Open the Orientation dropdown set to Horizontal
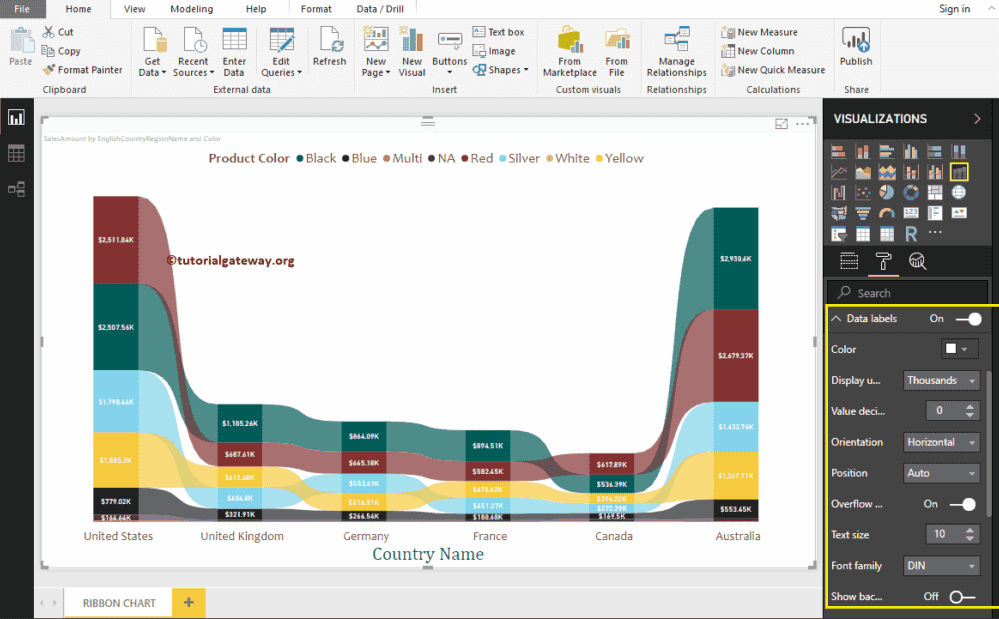The height and width of the screenshot is (619, 999). tap(941, 442)
